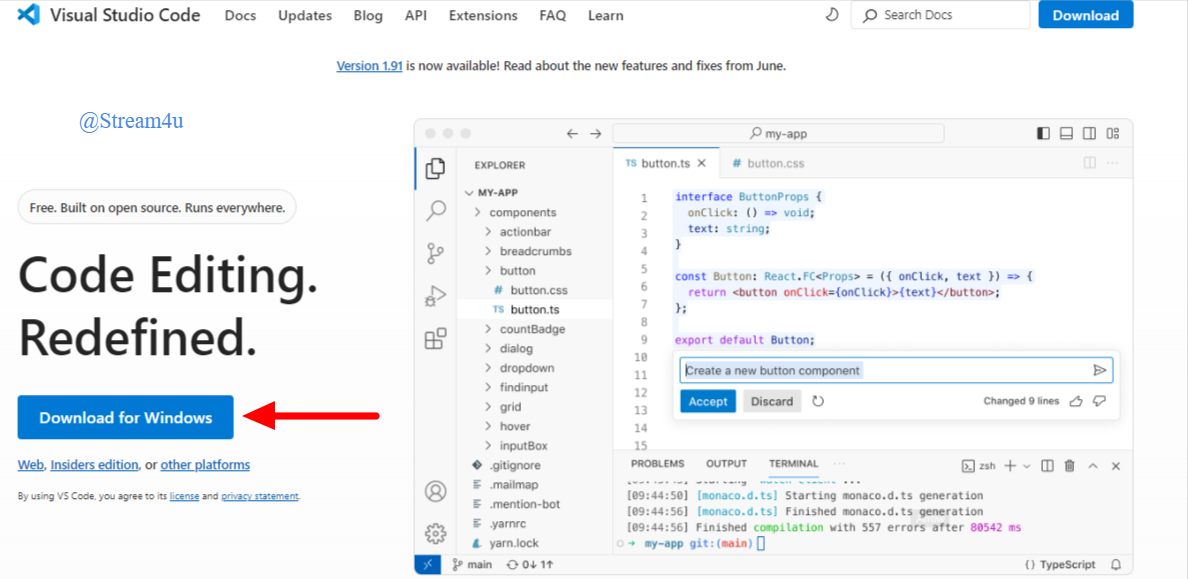Click the kill terminal trash icon
This screenshot has height=579, width=1188.
pos(1070,466)
